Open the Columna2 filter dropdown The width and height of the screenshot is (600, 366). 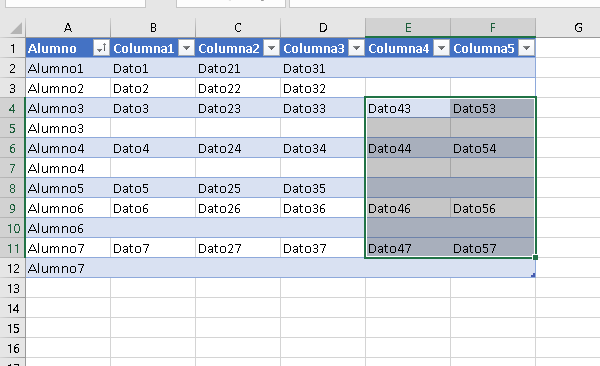click(272, 48)
